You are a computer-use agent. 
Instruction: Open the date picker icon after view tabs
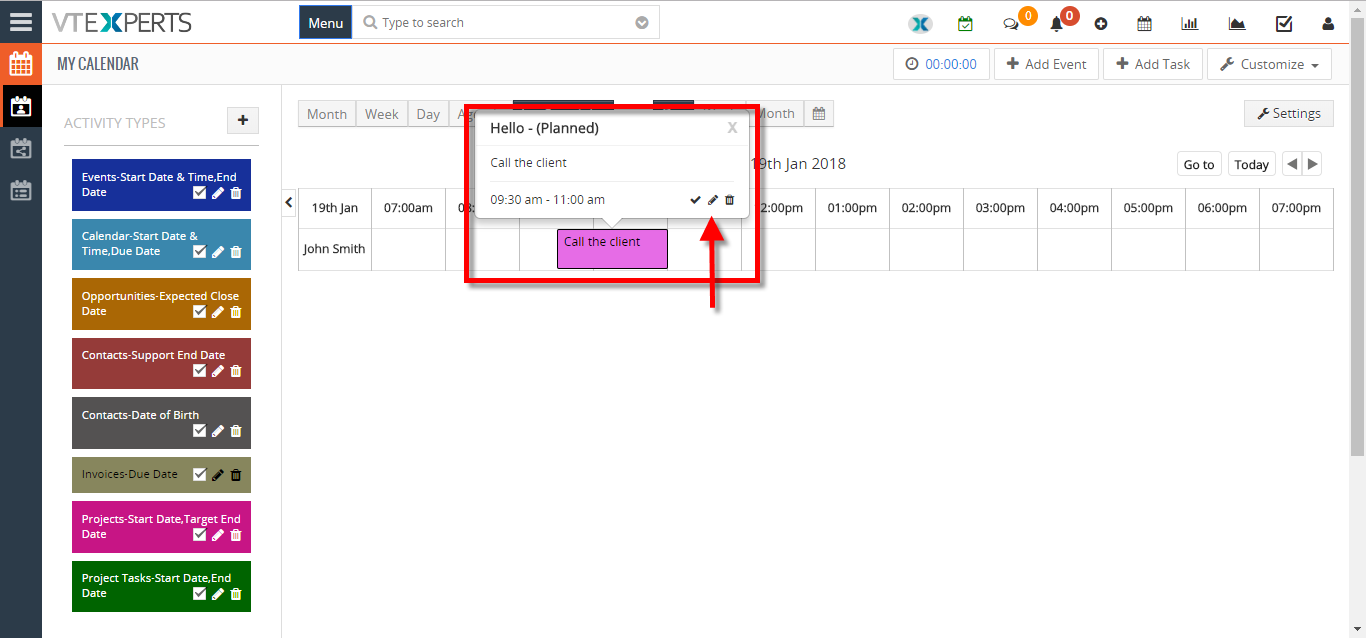click(818, 114)
